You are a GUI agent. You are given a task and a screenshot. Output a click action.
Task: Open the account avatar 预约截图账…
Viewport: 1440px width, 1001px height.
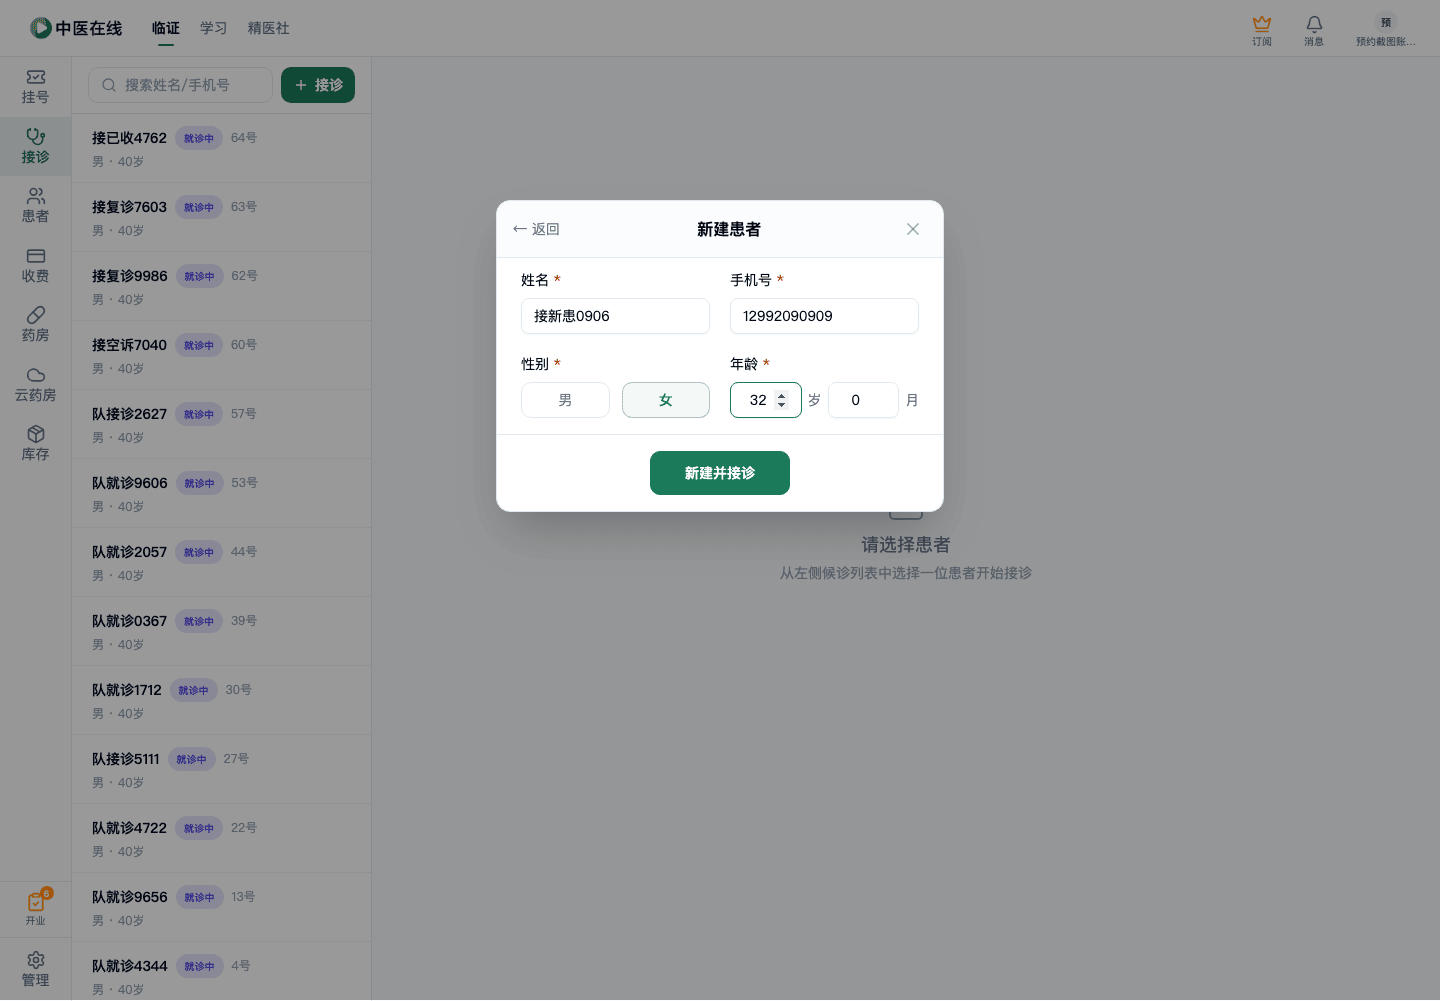[1385, 30]
